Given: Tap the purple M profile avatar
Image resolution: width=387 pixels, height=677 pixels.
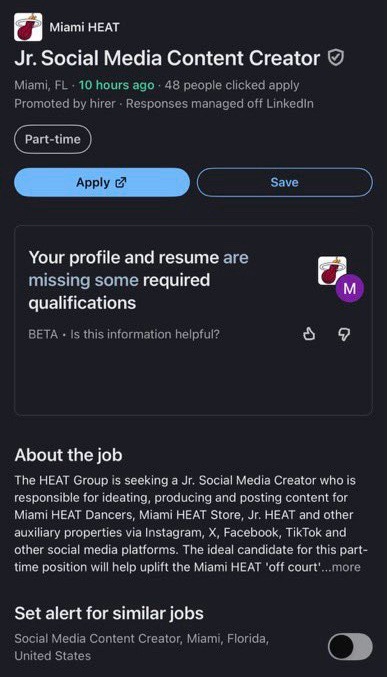Looking at the screenshot, I should 349,288.
